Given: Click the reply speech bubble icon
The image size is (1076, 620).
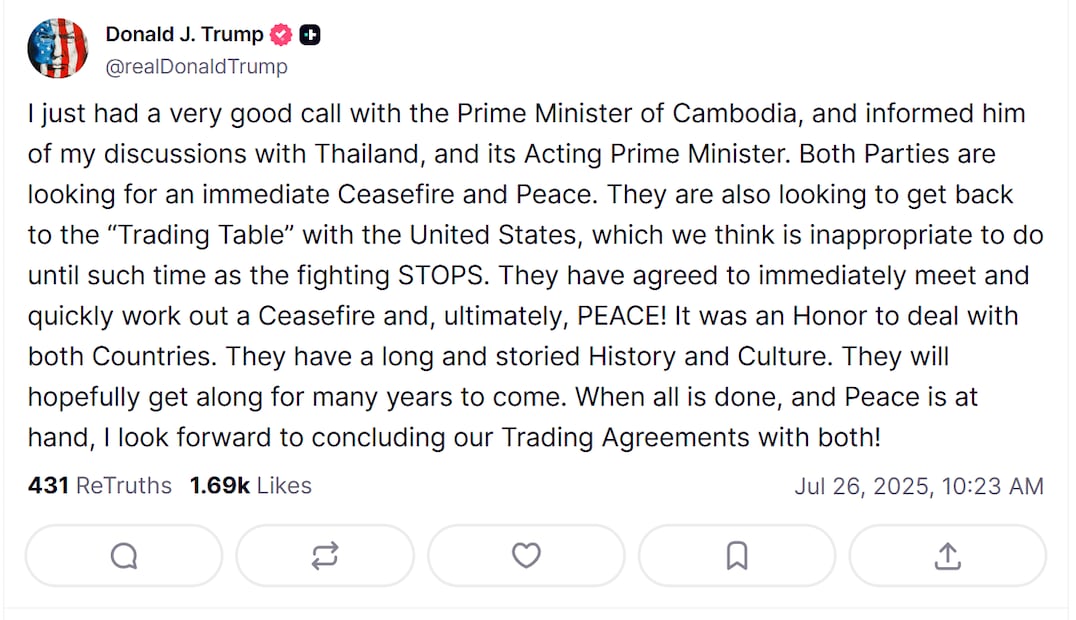Looking at the screenshot, I should tap(124, 556).
